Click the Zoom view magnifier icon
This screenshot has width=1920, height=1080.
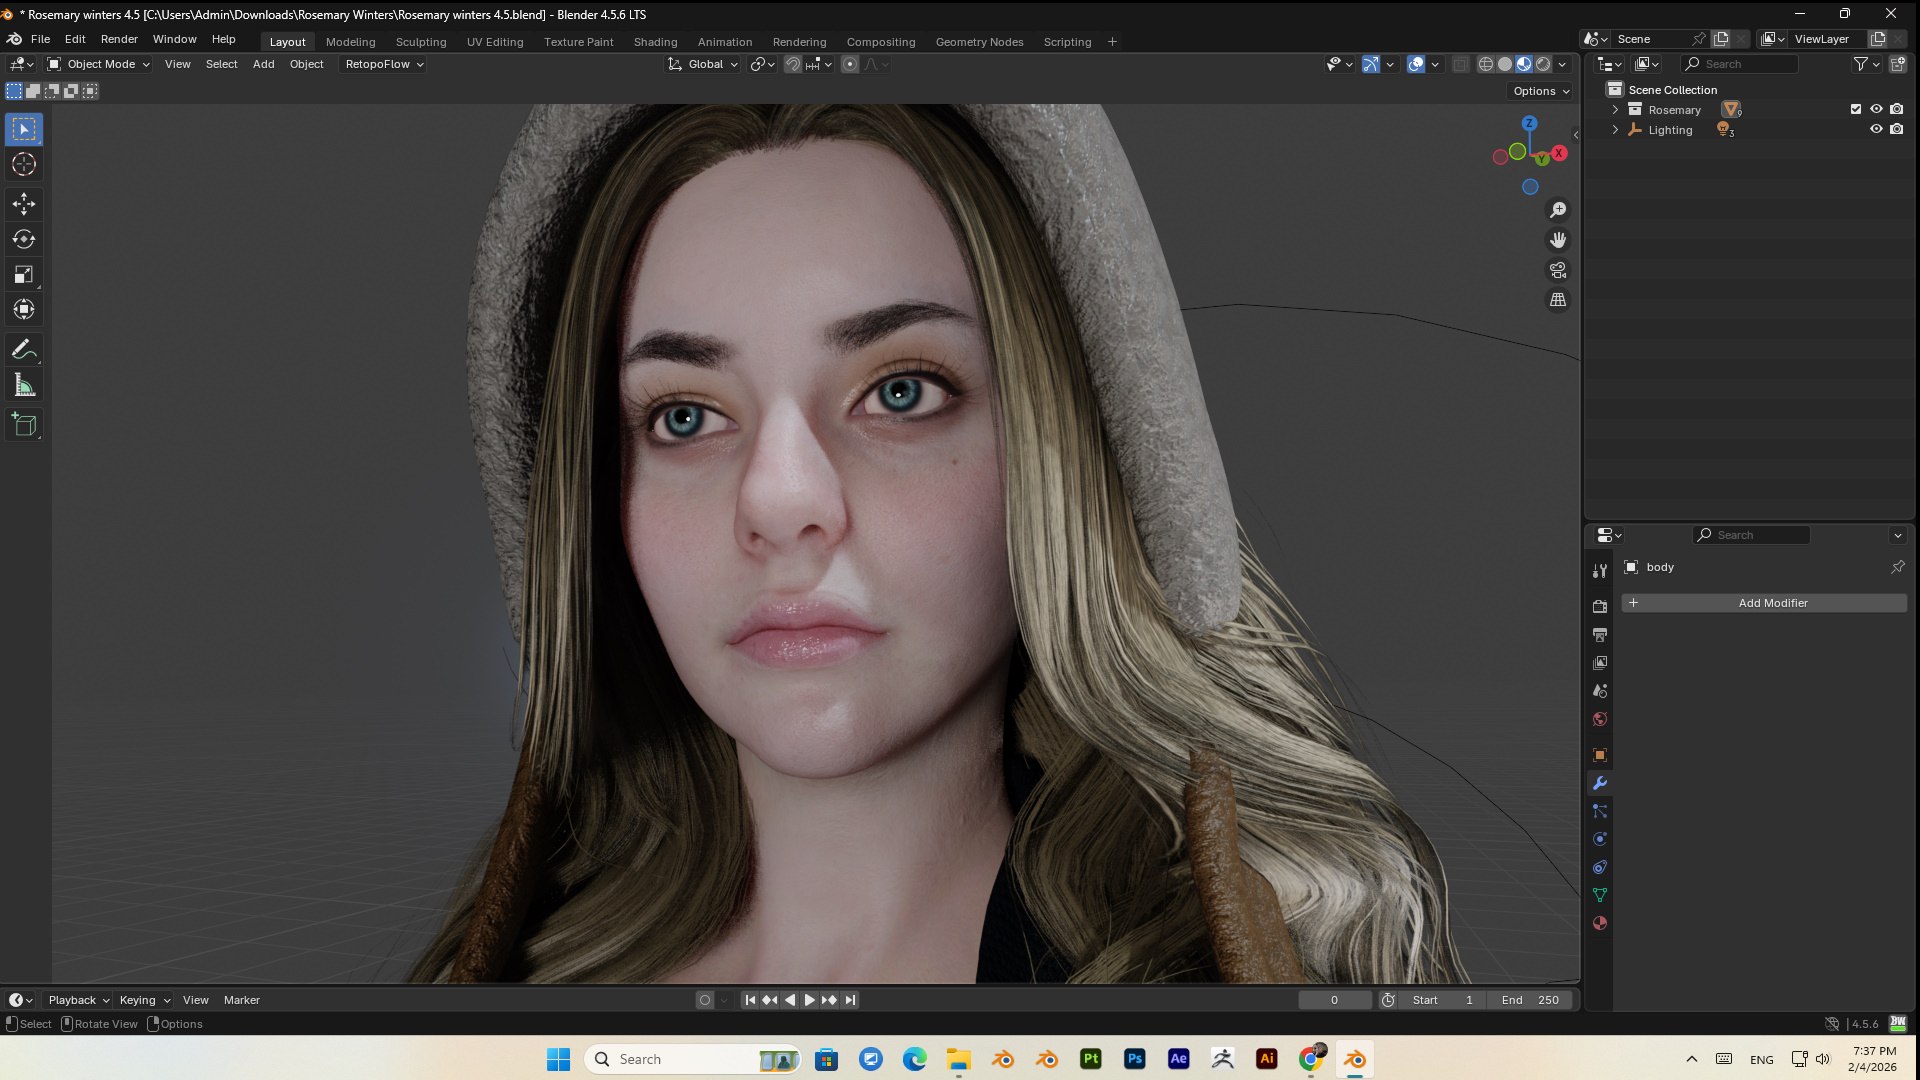1558,210
